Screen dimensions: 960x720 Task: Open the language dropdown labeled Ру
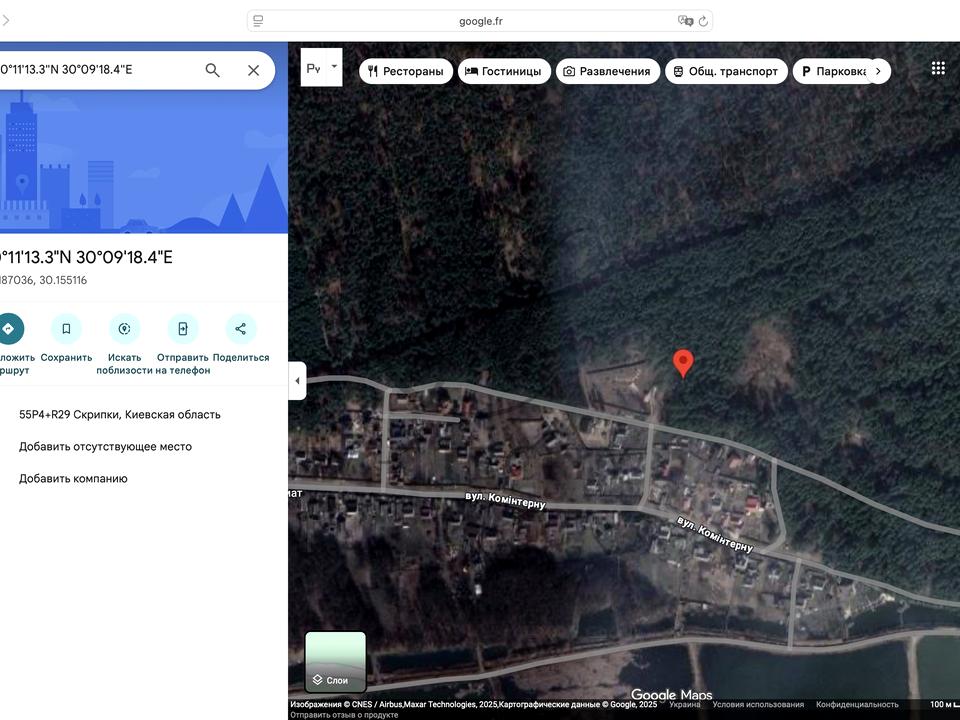[321, 68]
